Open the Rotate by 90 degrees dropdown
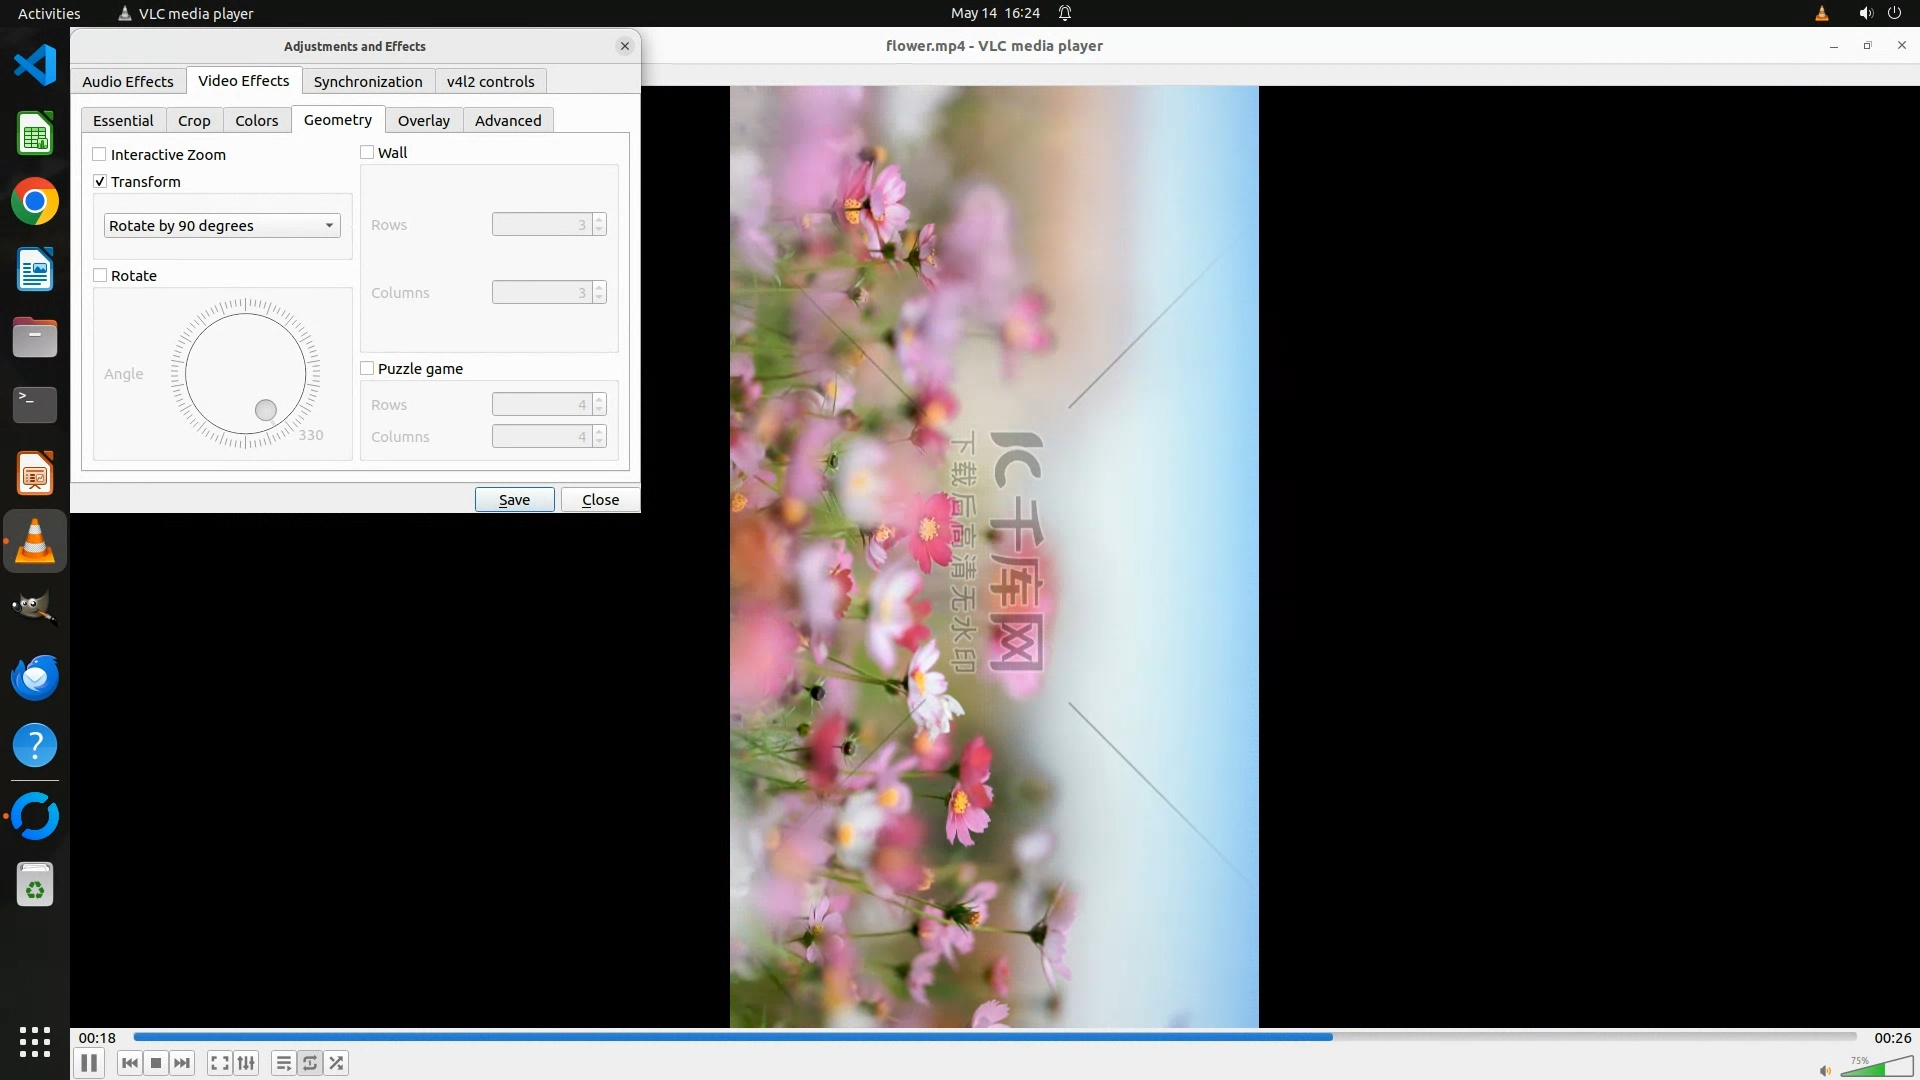 tap(222, 225)
